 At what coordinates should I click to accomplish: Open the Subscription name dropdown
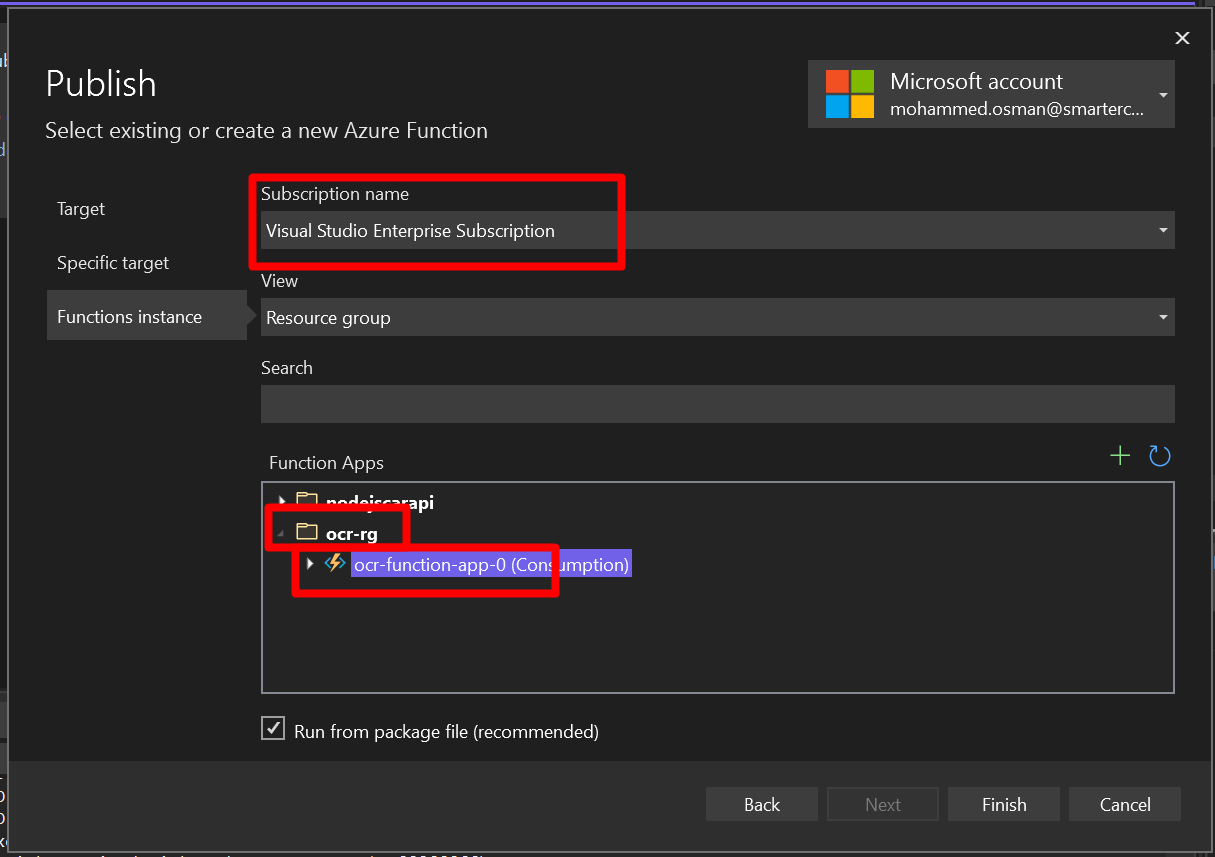pos(717,230)
